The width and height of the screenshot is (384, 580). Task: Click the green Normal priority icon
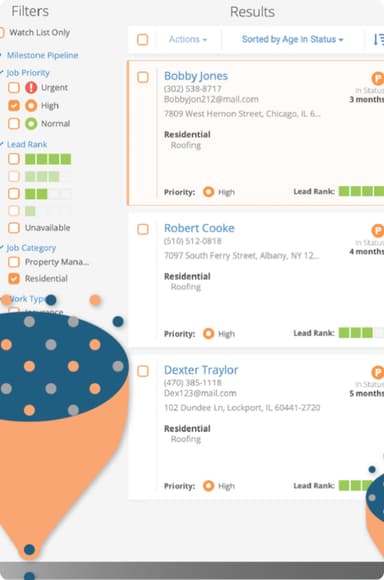pos(31,124)
